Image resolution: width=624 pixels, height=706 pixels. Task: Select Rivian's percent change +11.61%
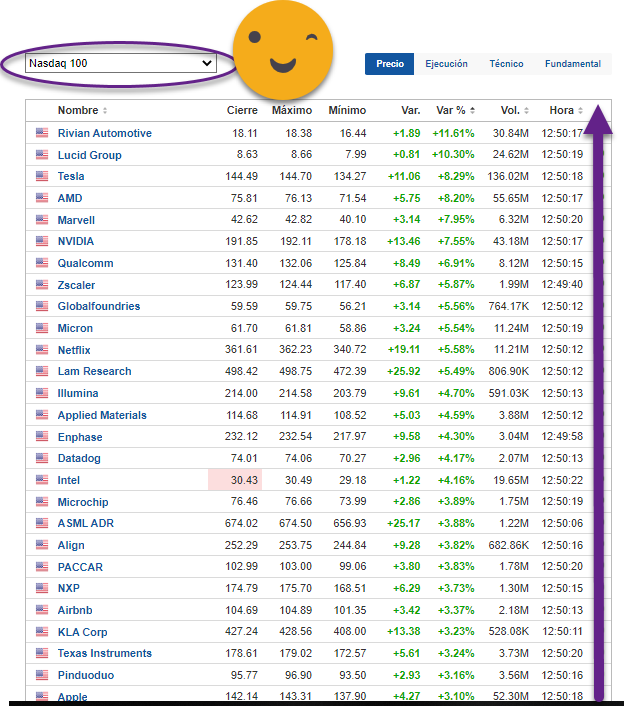pyautogui.click(x=453, y=133)
